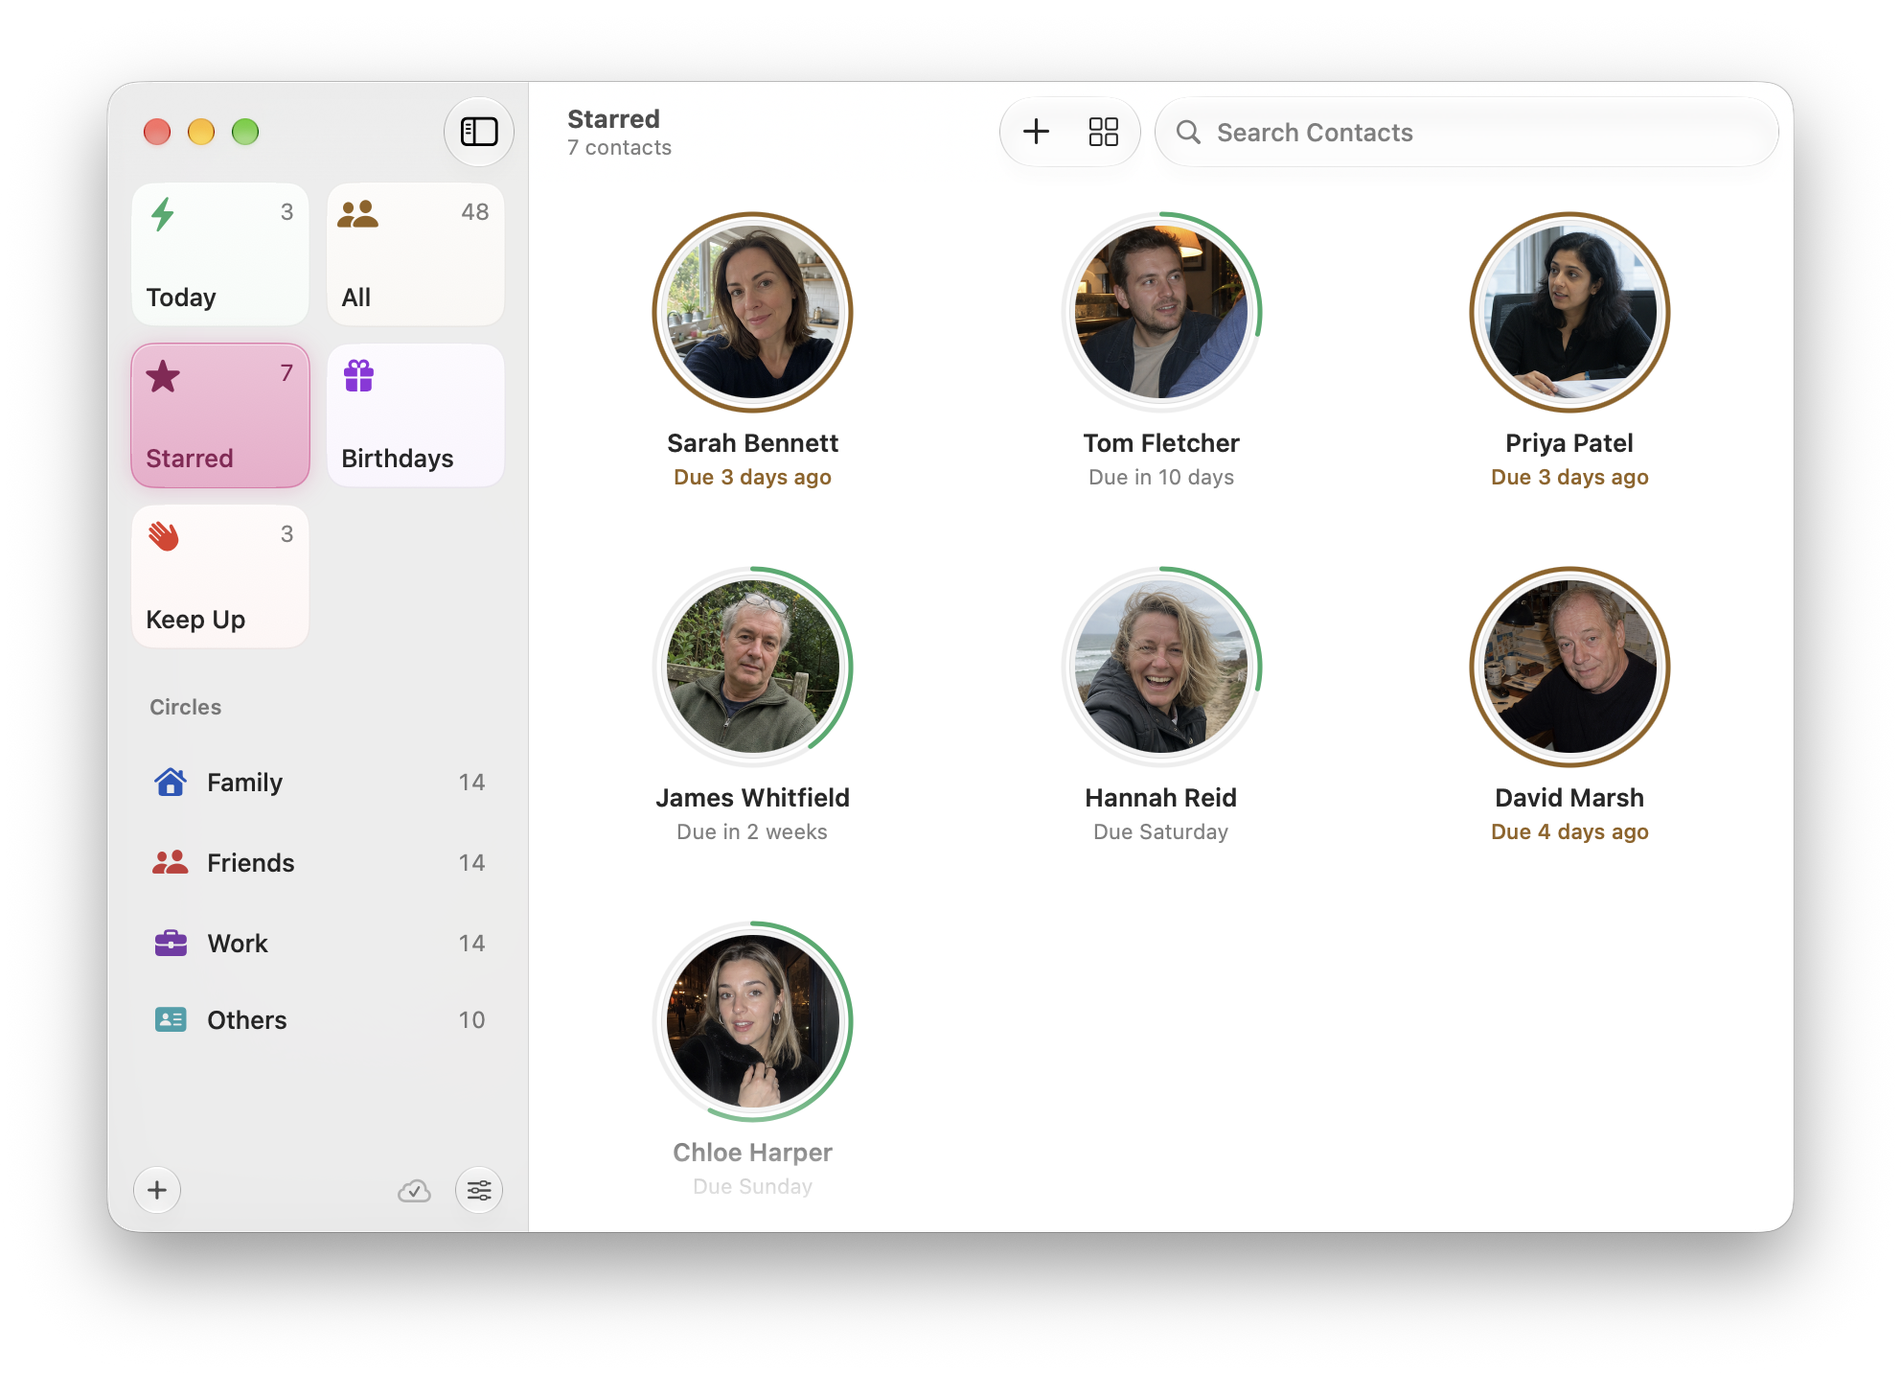Open the Keep Up list
The image size is (1901, 1400).
220,576
